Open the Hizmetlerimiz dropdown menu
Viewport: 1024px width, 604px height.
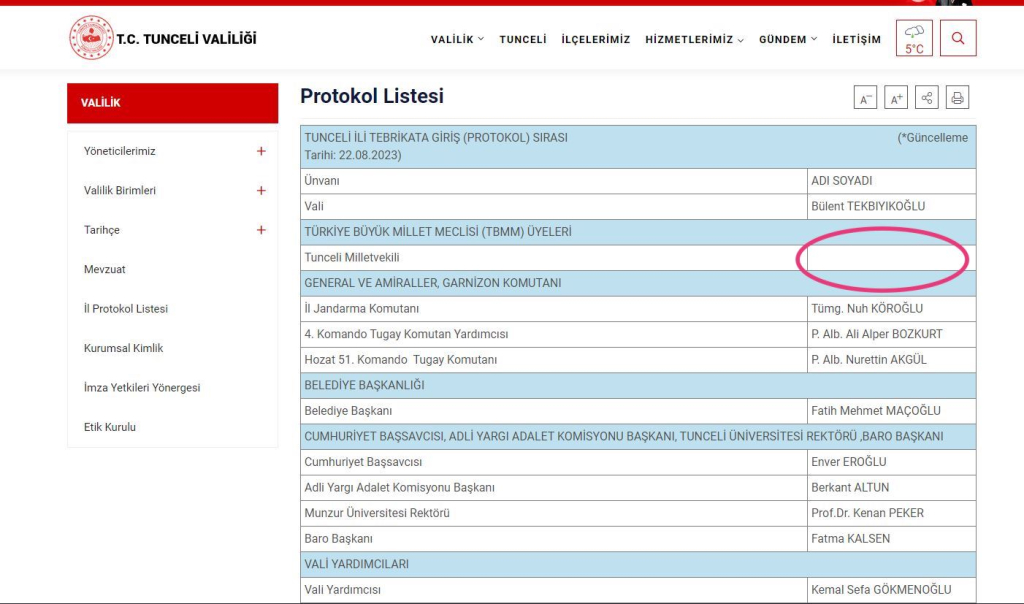coord(694,40)
